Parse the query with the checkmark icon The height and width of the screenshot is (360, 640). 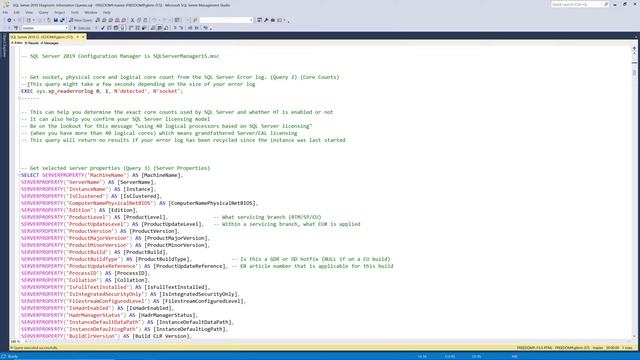coord(102,28)
